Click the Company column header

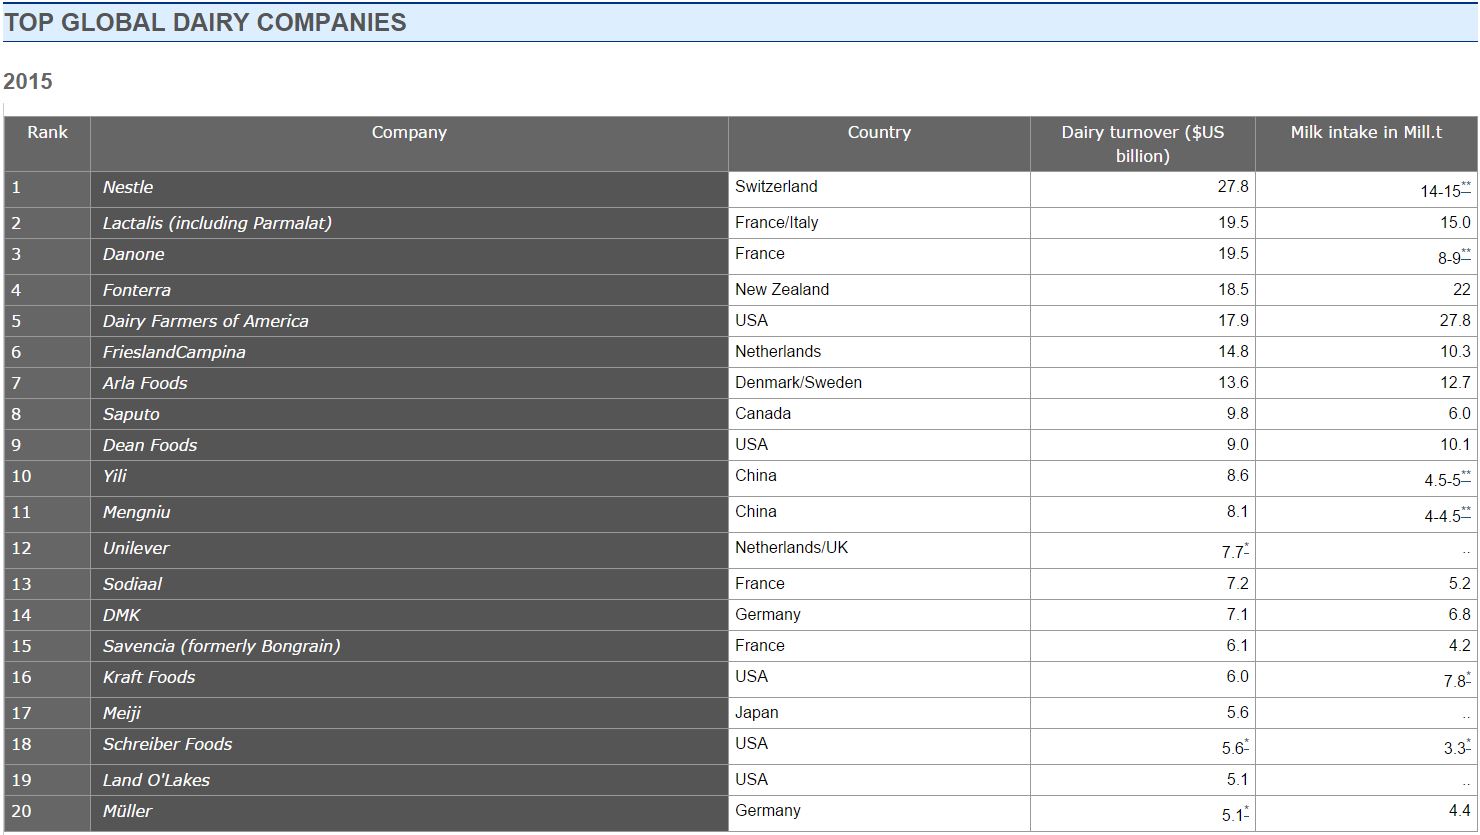409,144
